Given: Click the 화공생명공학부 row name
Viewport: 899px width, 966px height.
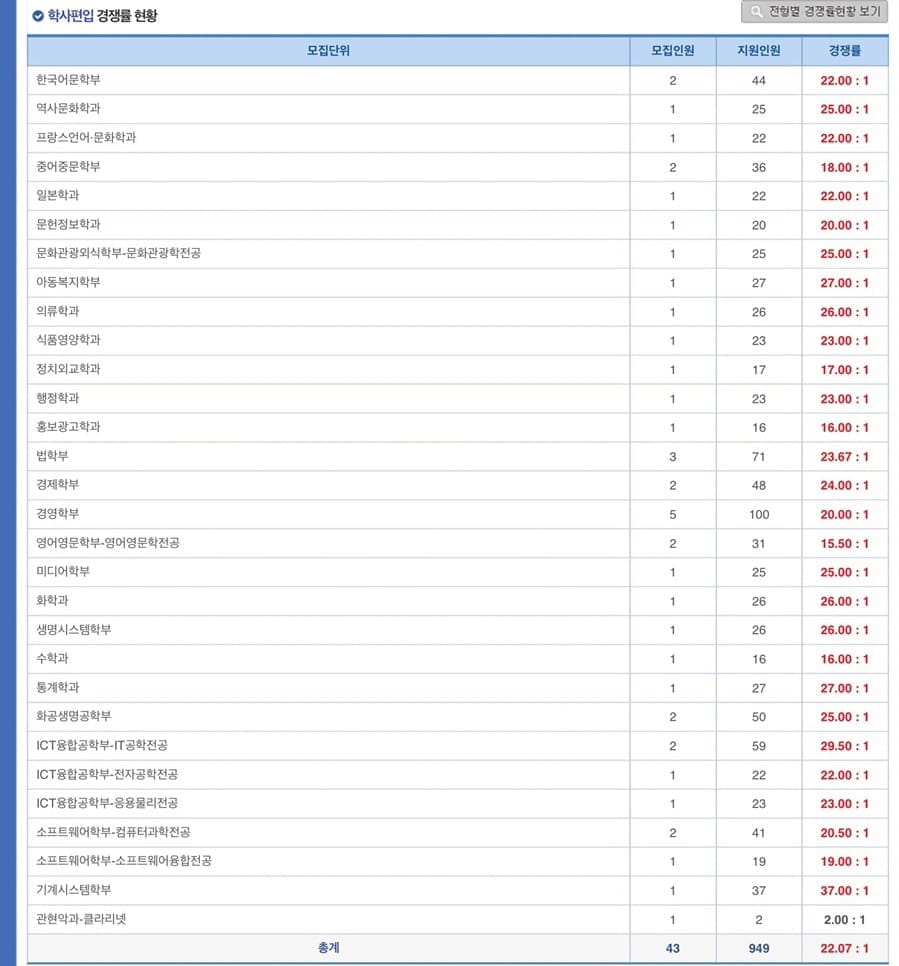Looking at the screenshot, I should [73, 716].
